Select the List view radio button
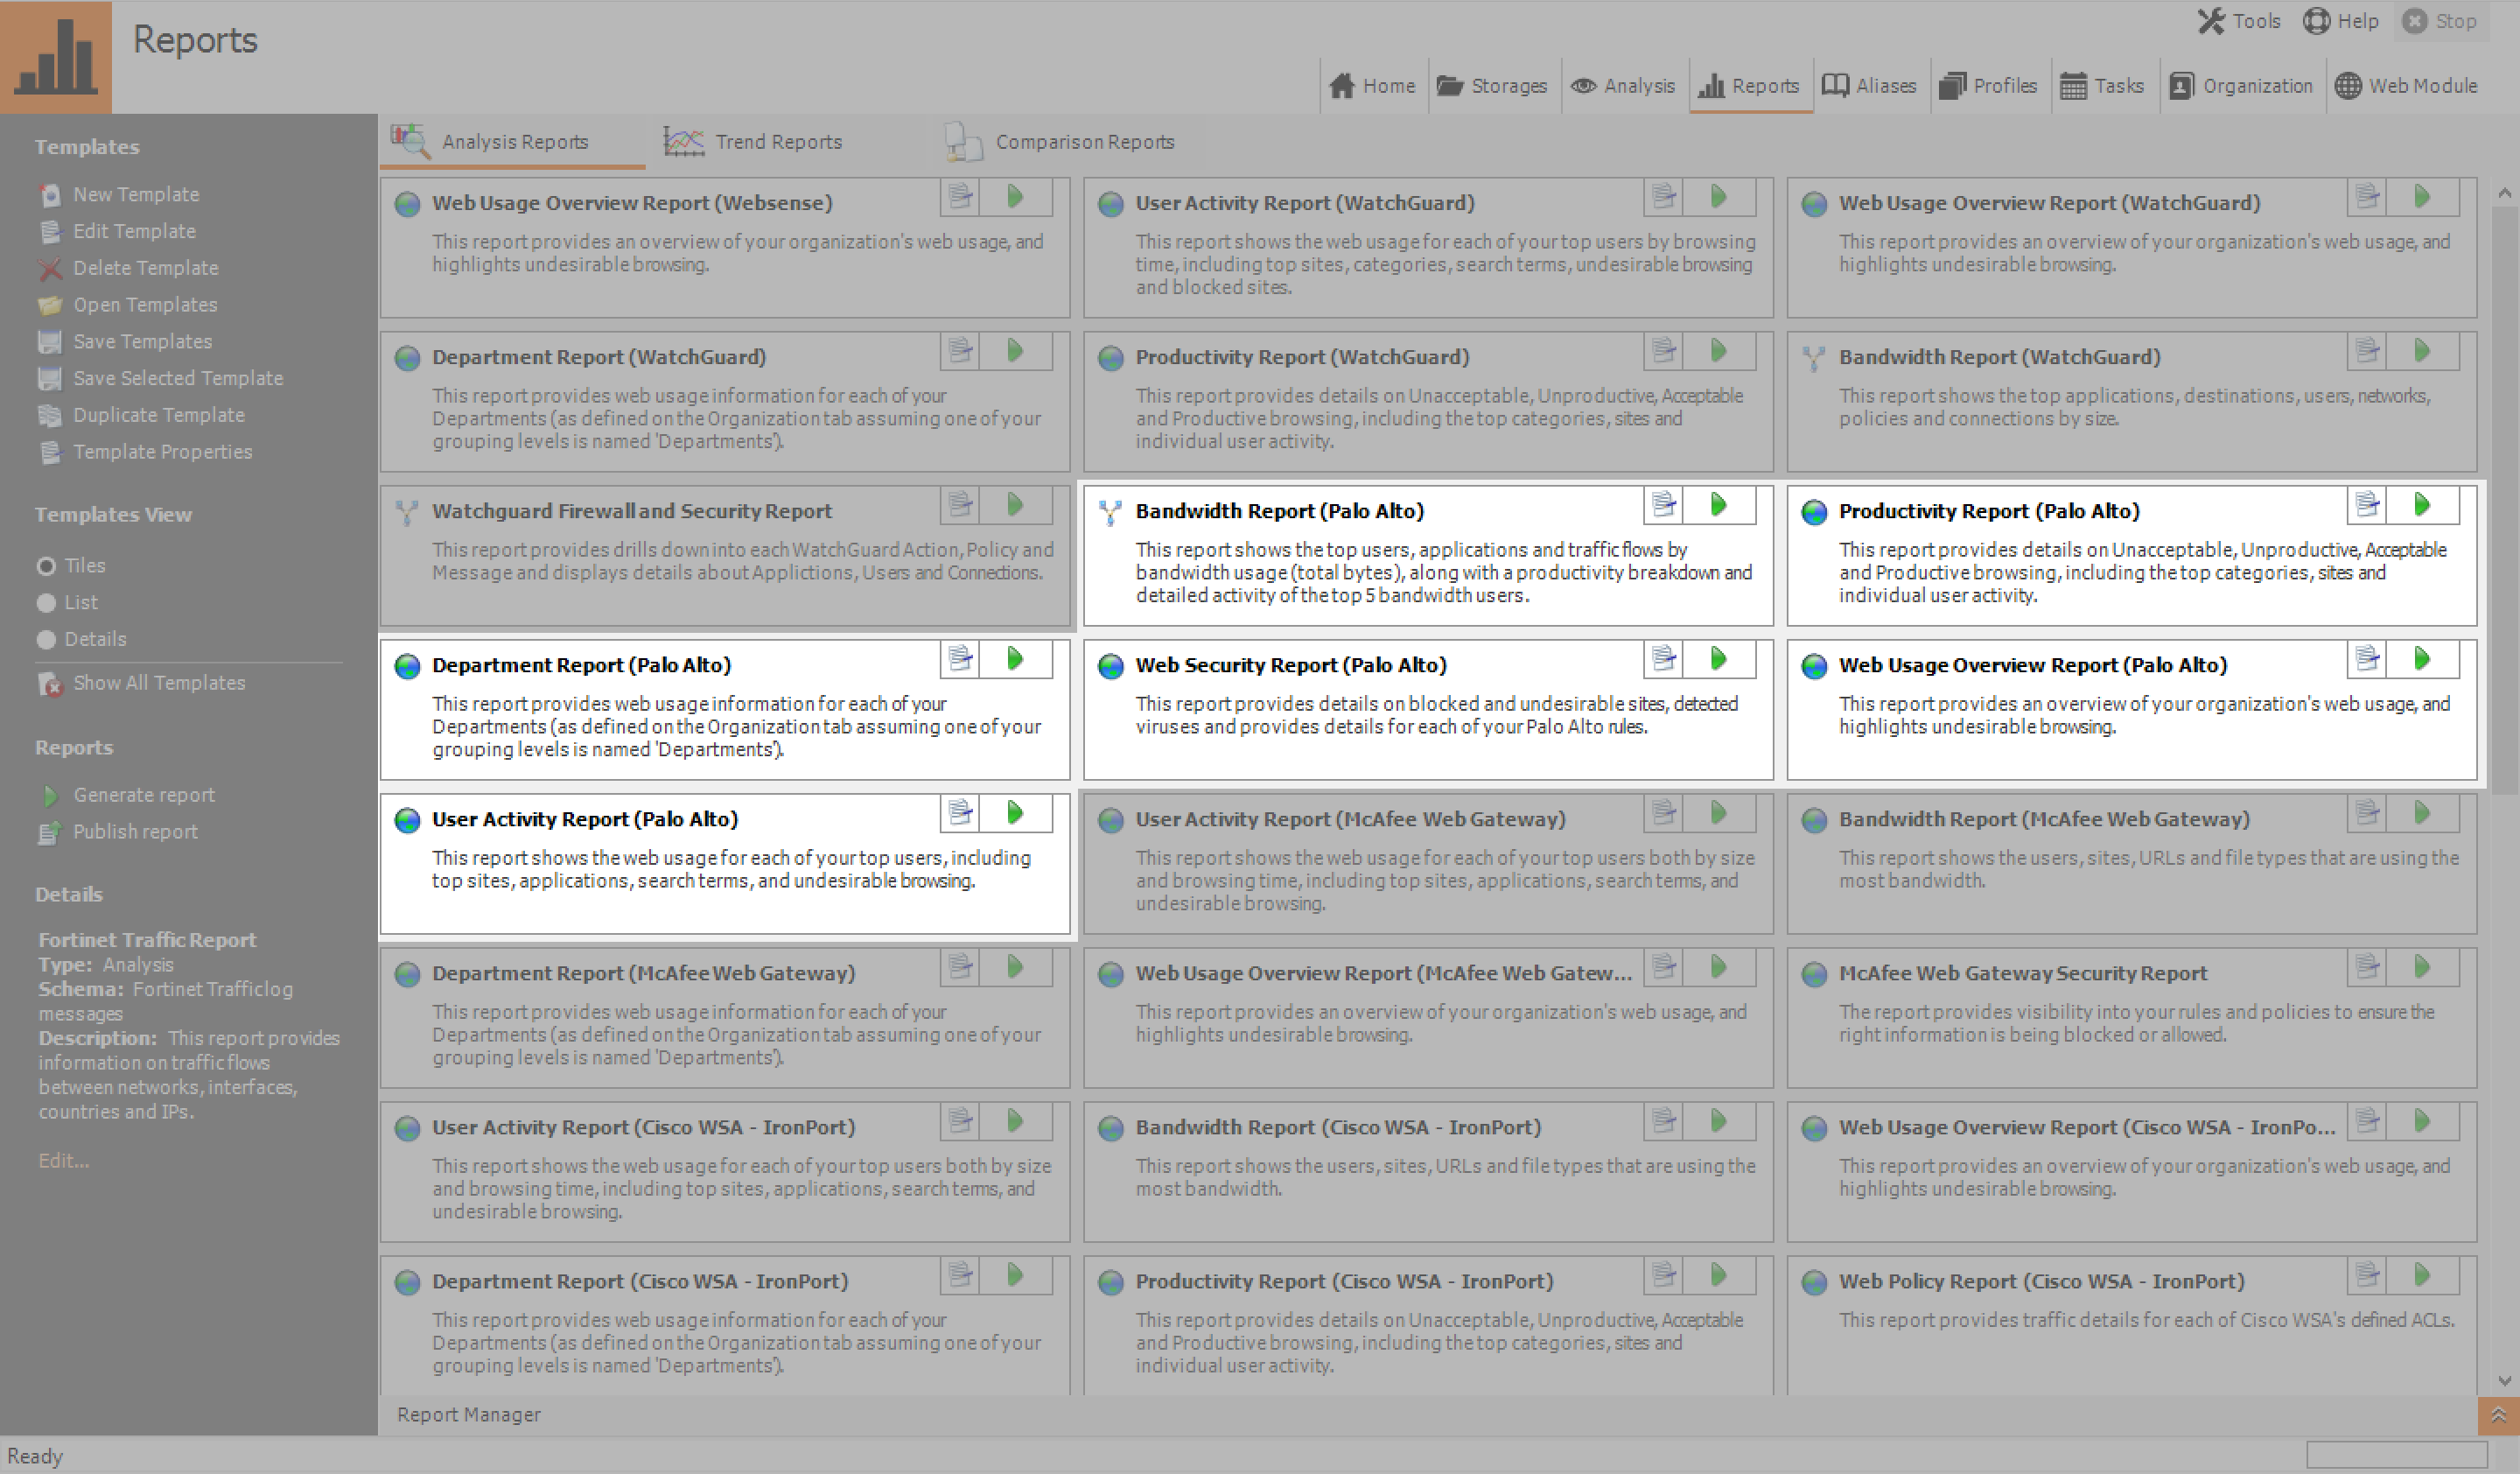 46,603
